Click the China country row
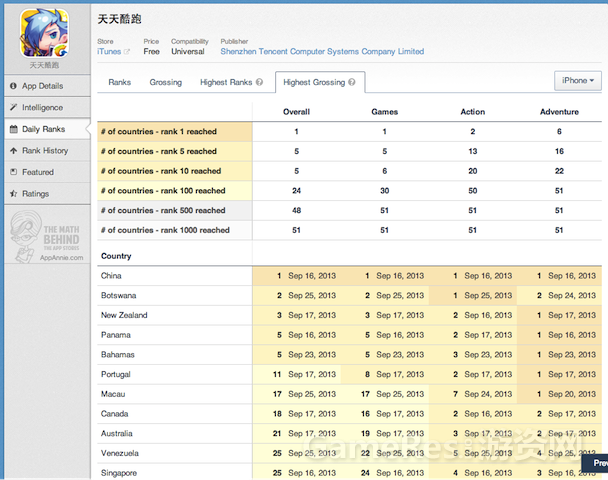608x480 pixels. tap(349, 276)
